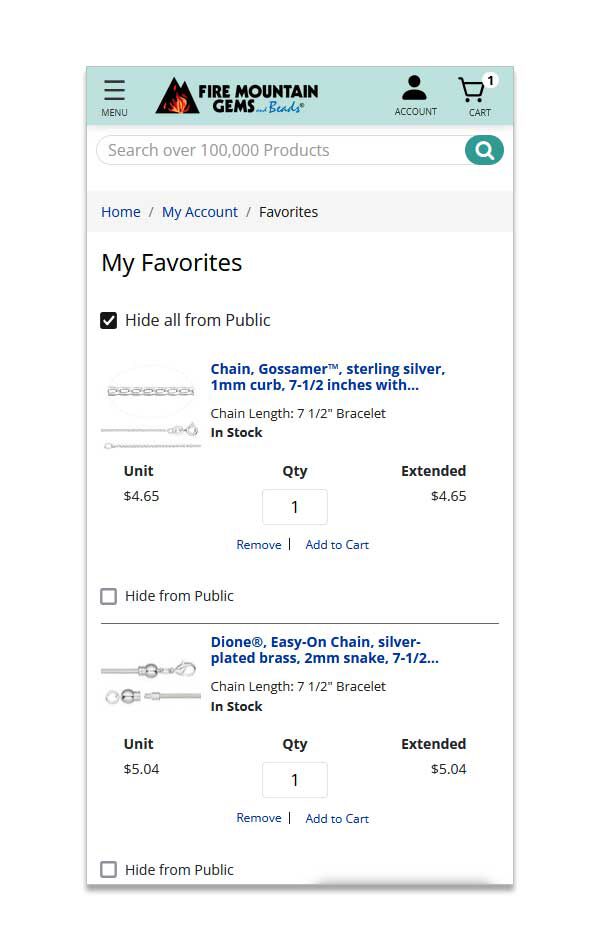Add the Dione chain to cart
The width and height of the screenshot is (600, 950).
point(337,819)
